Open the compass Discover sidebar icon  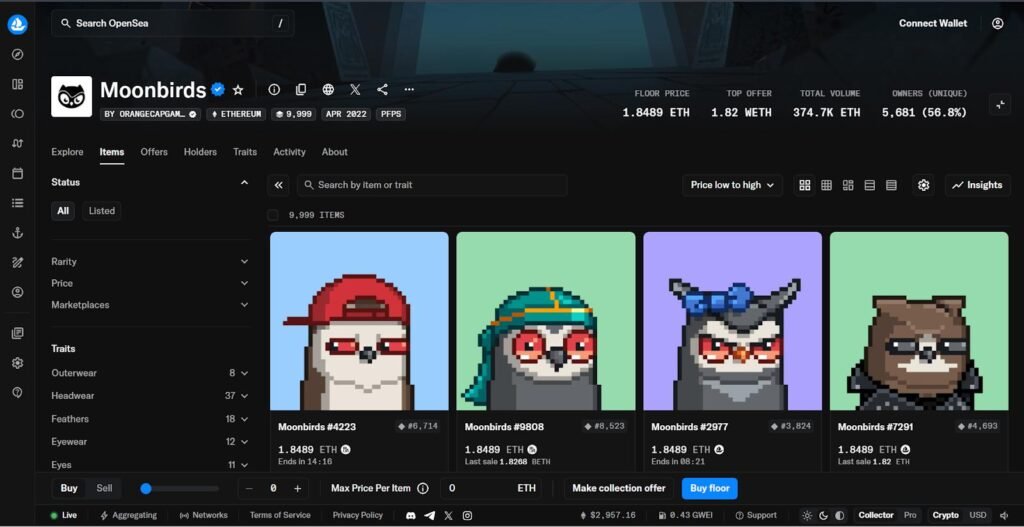(x=18, y=54)
